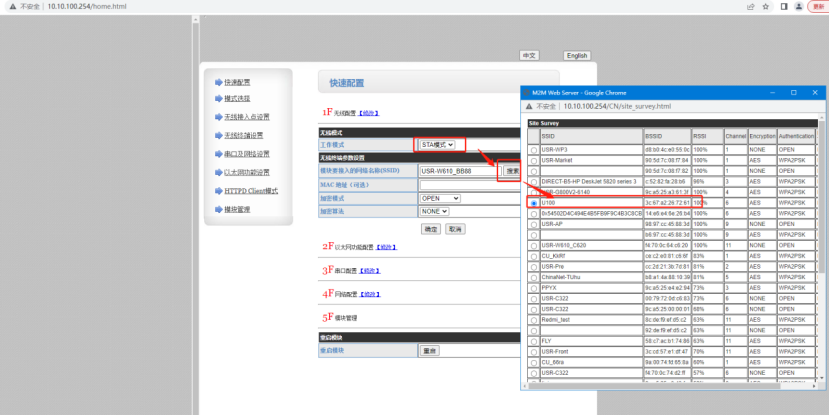Click the SSID input field USR-W610_BB88

tap(458, 171)
